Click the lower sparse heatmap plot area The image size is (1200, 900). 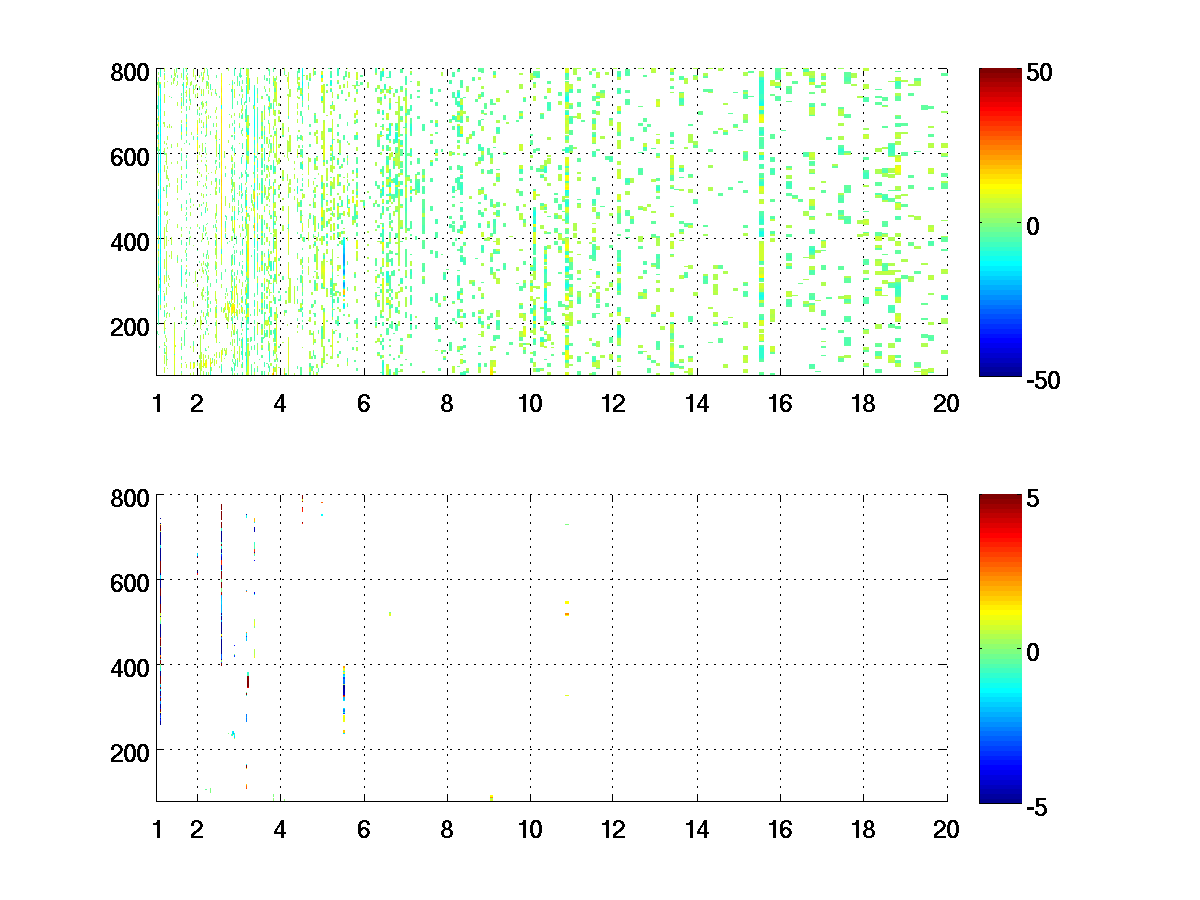552,648
